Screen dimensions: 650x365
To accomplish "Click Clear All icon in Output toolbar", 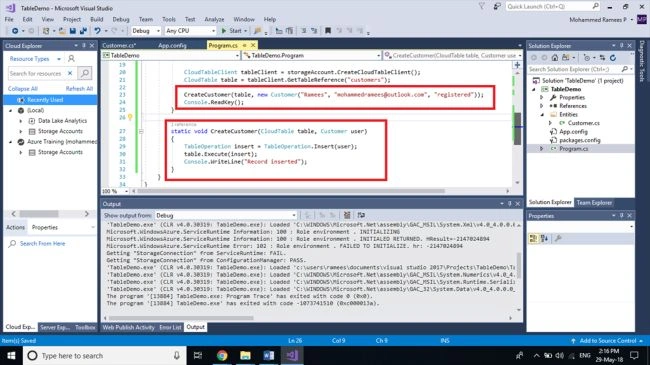I will click(x=347, y=215).
